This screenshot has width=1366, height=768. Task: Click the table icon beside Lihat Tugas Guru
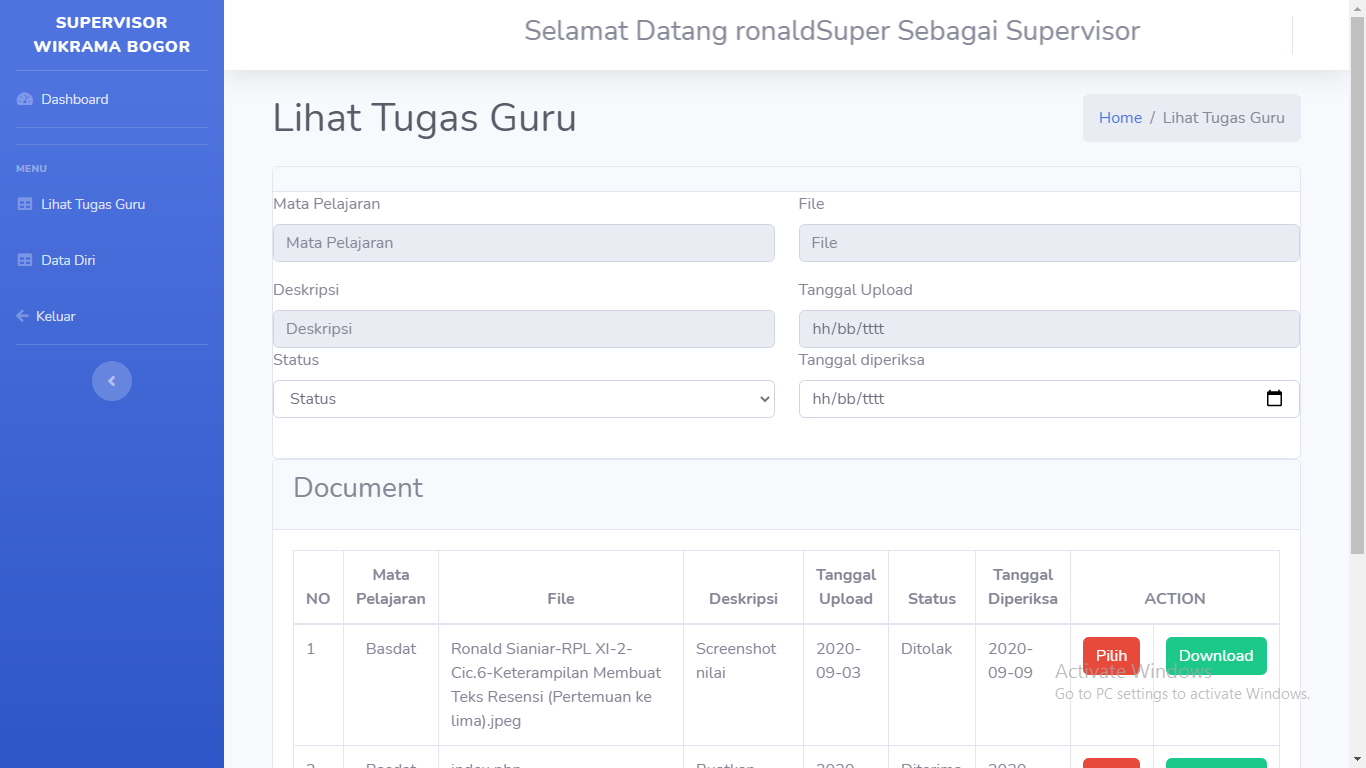click(25, 204)
